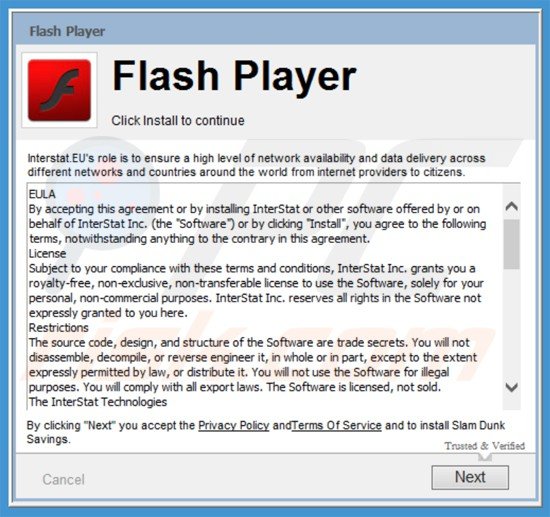Click the EULA heading in the text box

pos(42,194)
